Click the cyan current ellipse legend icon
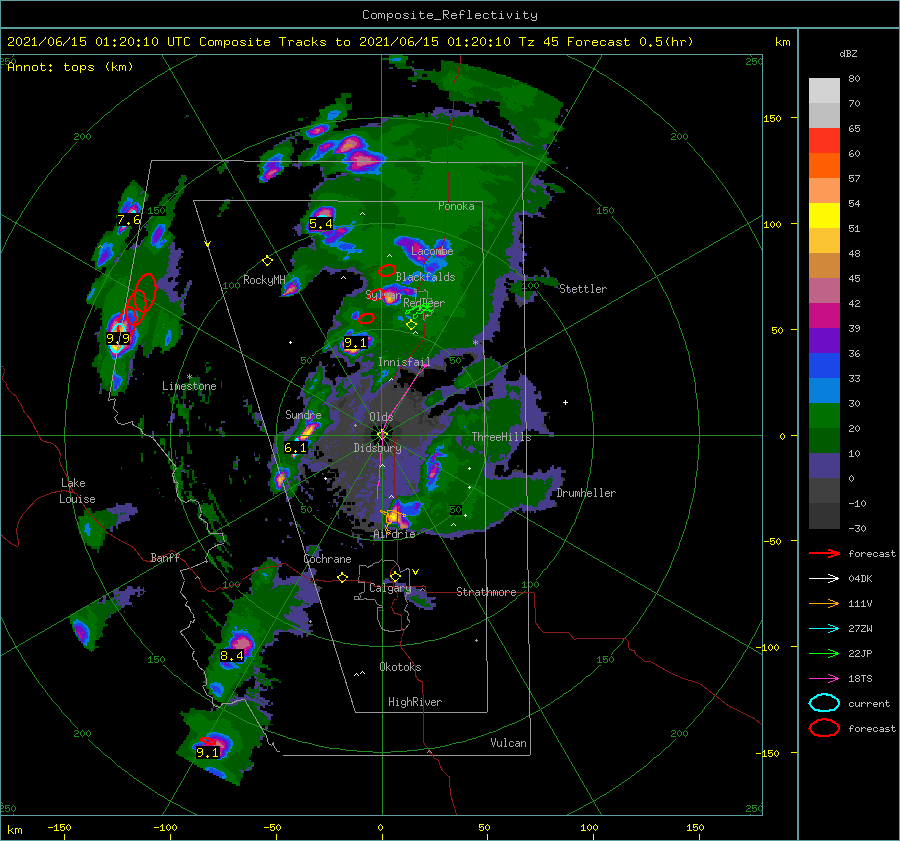The height and width of the screenshot is (841, 900). click(824, 703)
